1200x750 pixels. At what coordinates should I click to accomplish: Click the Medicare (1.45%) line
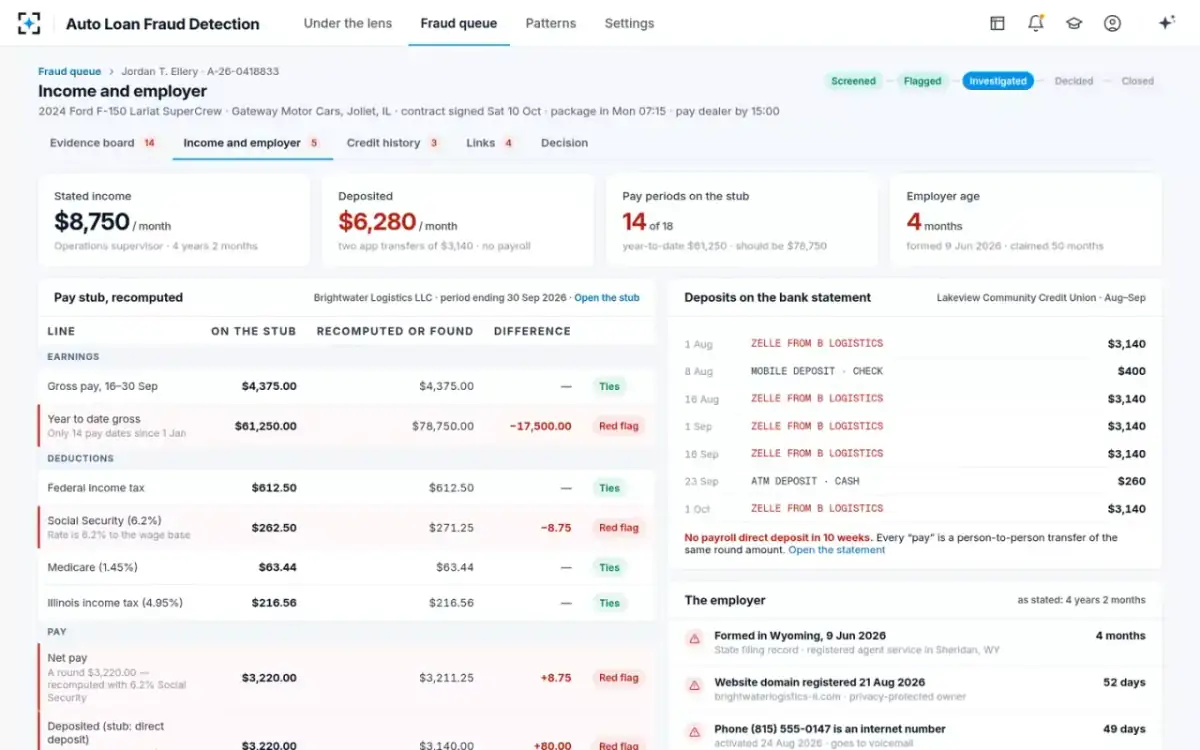(93, 567)
